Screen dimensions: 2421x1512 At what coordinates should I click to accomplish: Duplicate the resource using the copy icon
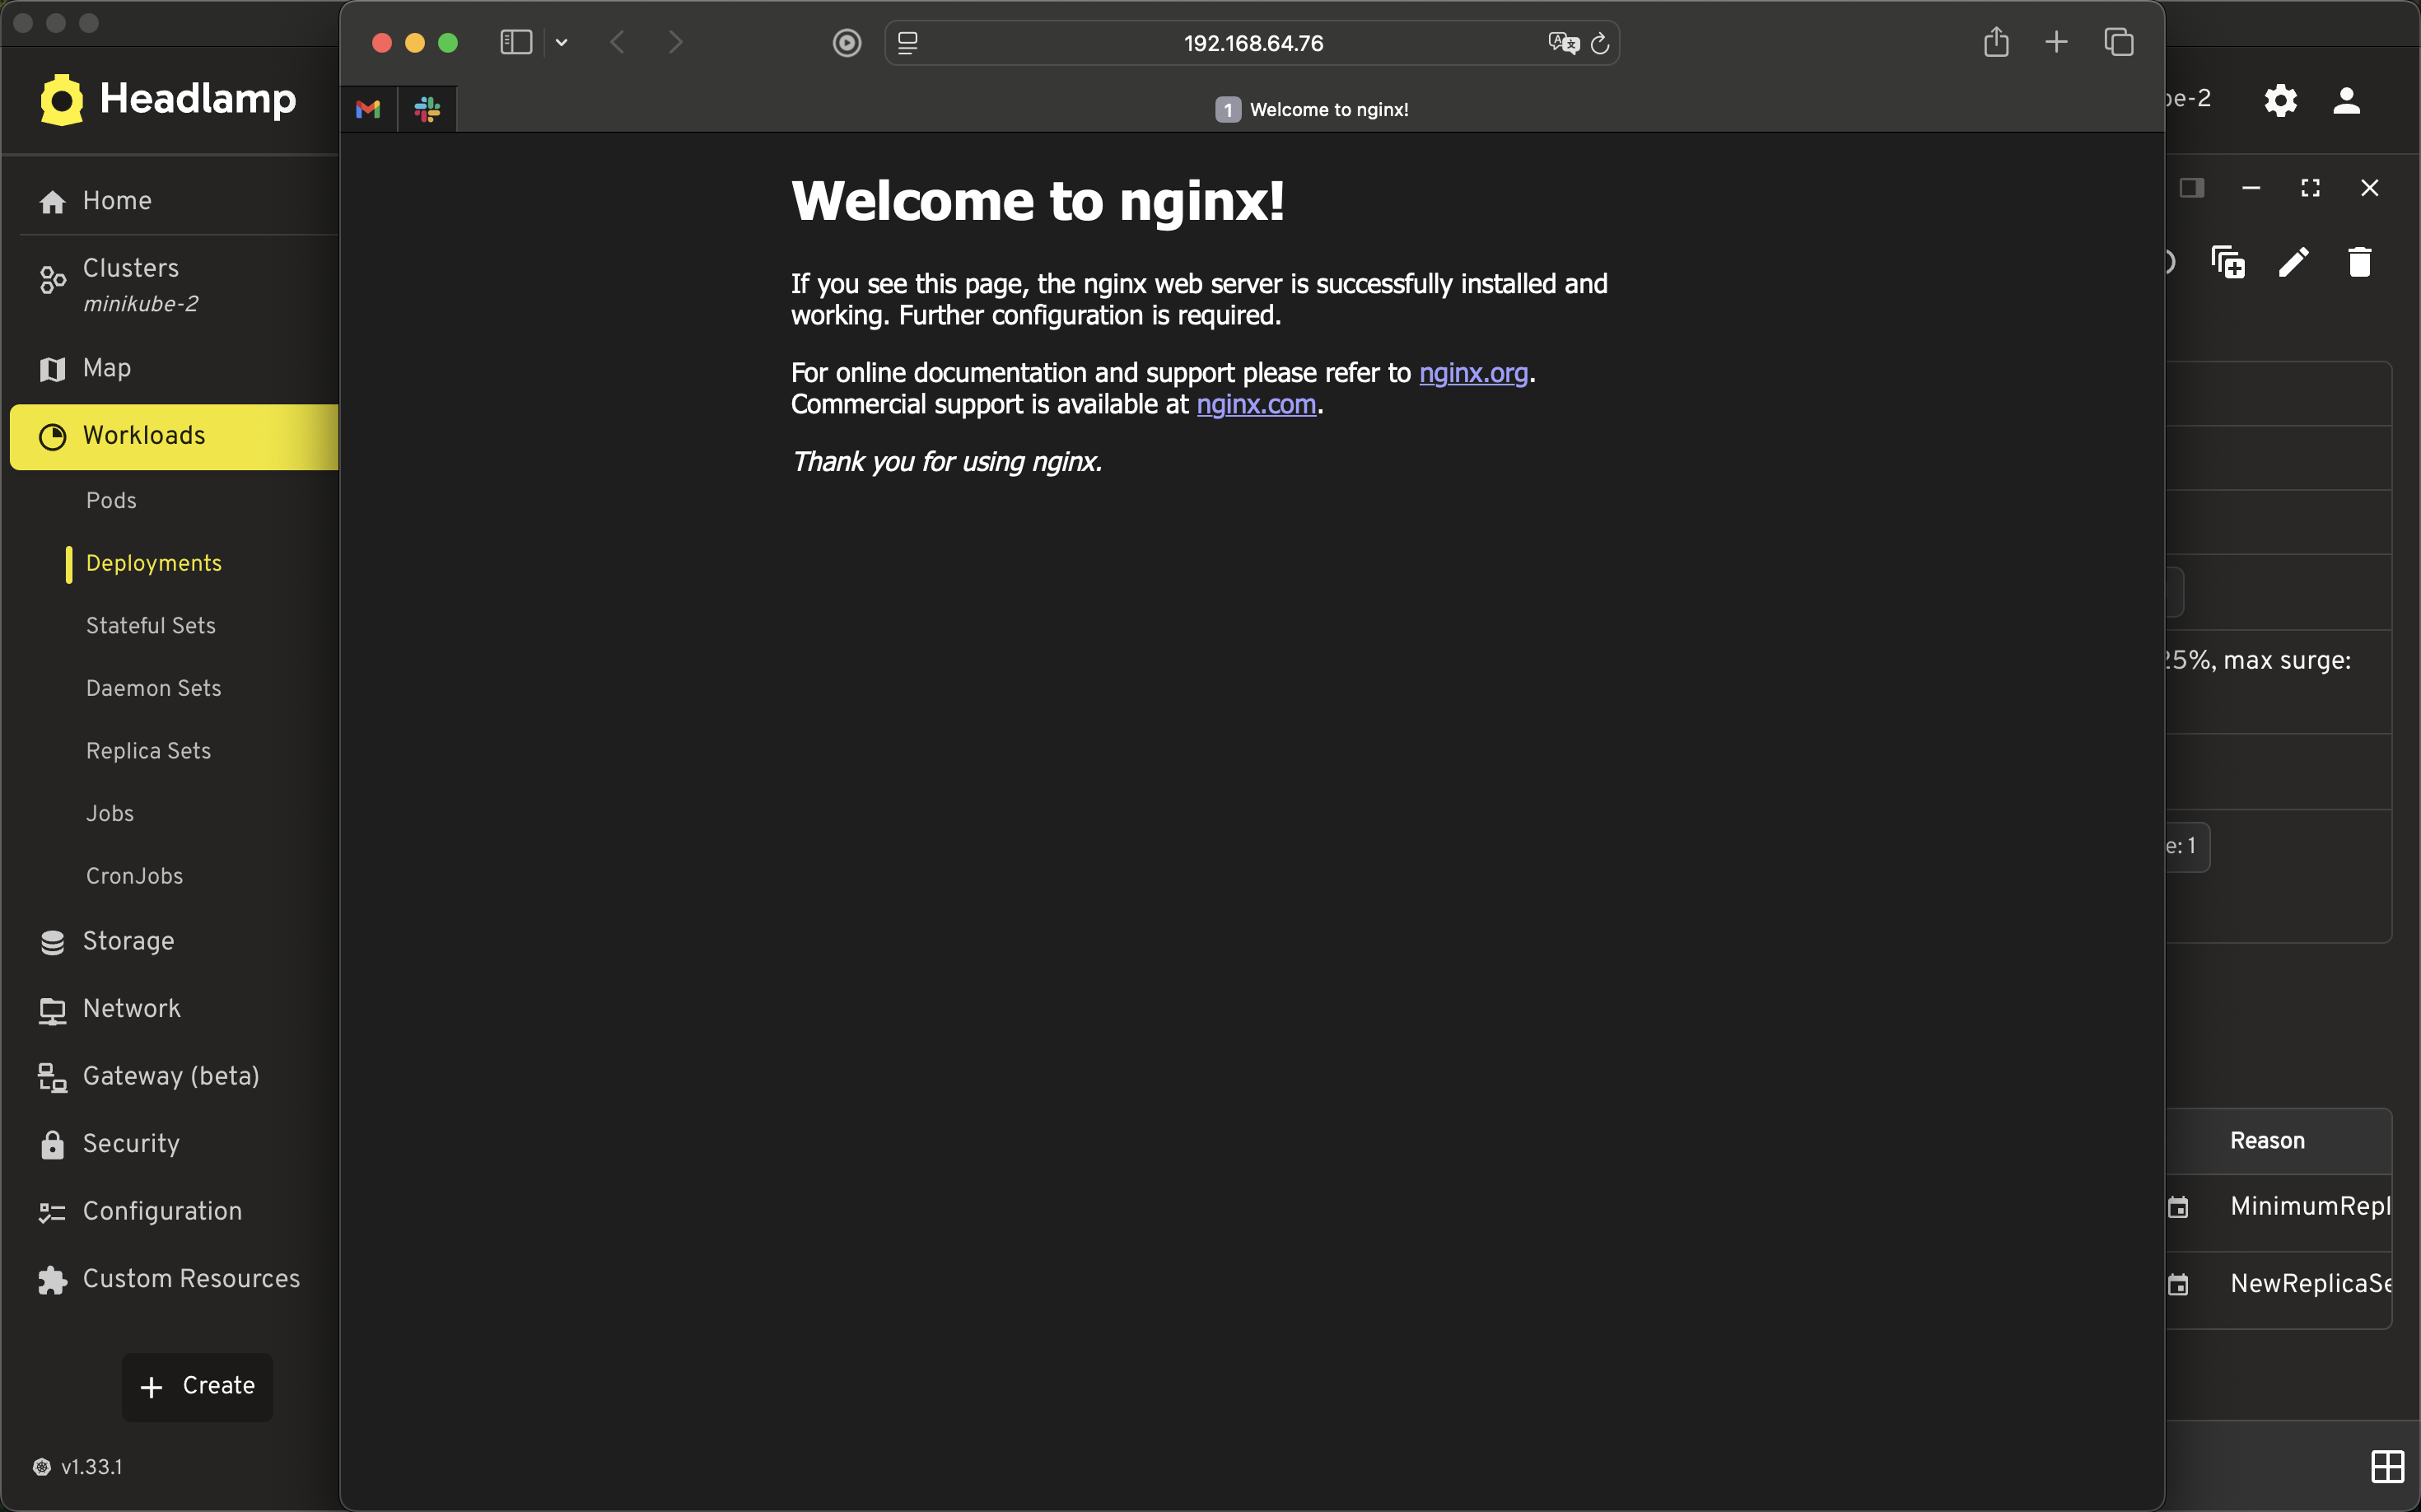point(2228,261)
